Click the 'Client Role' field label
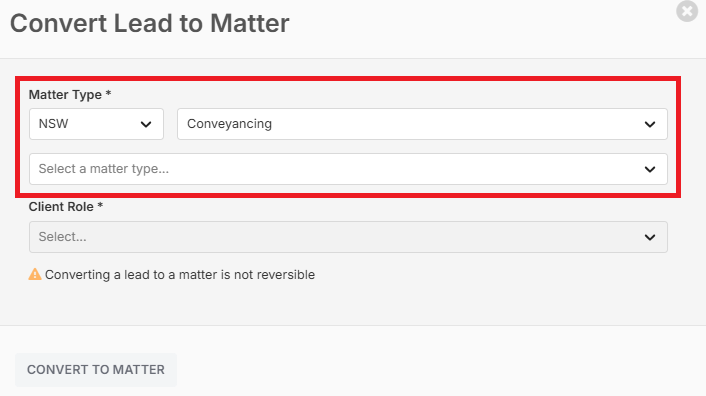706x396 pixels. point(61,207)
